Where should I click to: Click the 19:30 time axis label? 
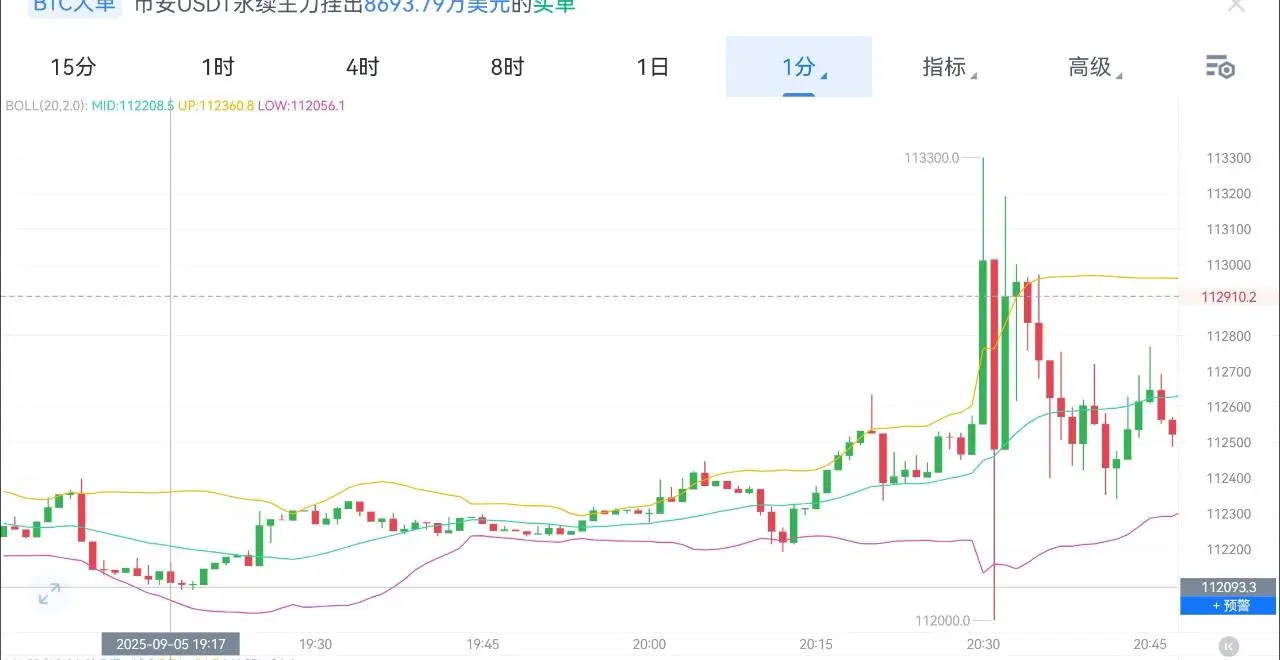[x=315, y=644]
